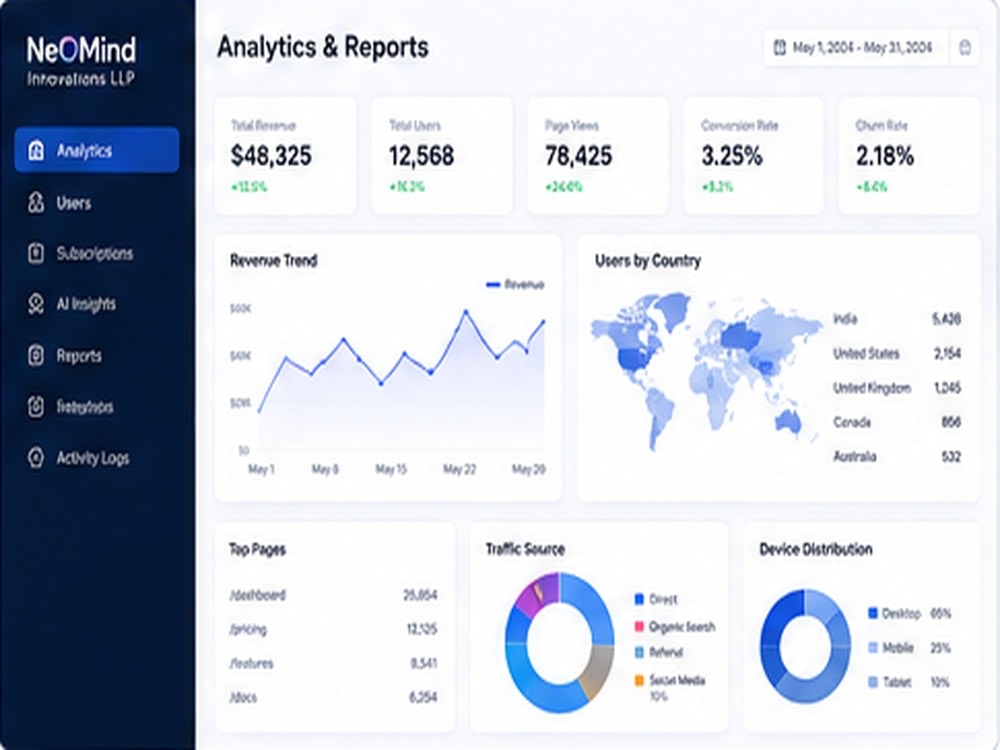Click the Canada country row

click(897, 422)
